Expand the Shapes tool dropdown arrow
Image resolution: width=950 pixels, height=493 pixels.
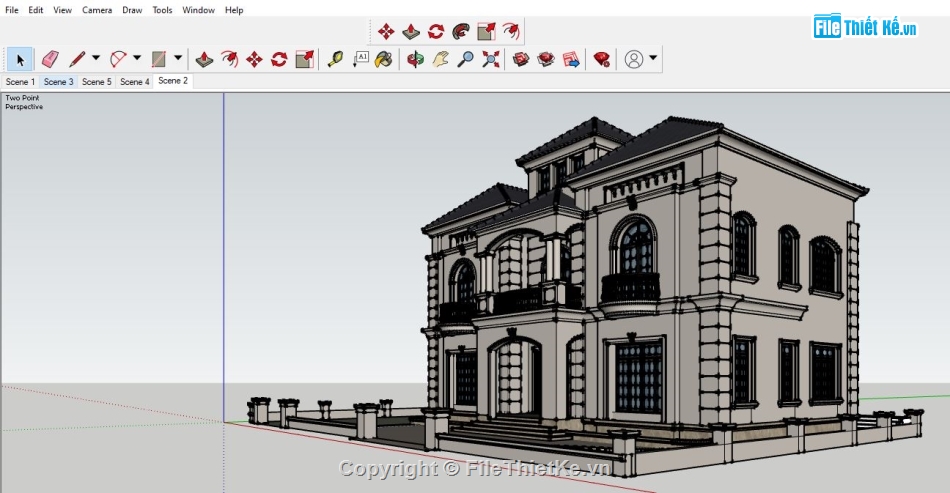pyautogui.click(x=178, y=58)
